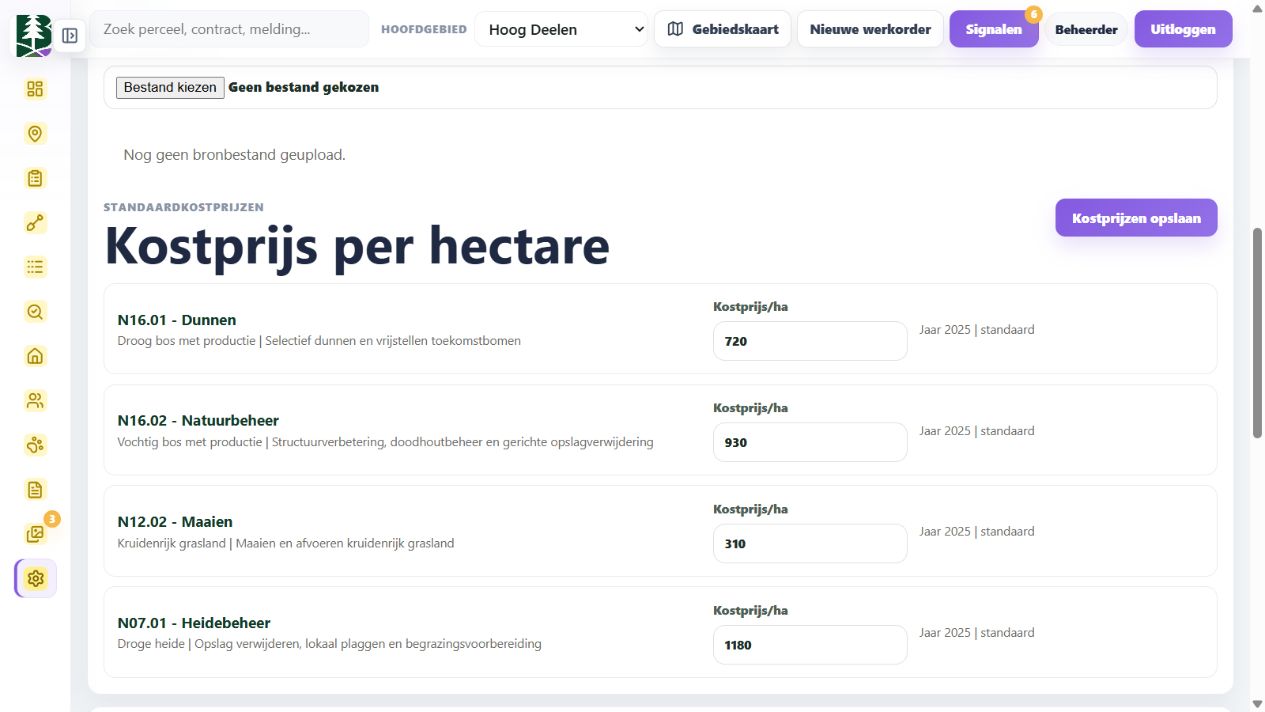Click the Beheerder role button
The image size is (1265, 712).
tap(1086, 30)
